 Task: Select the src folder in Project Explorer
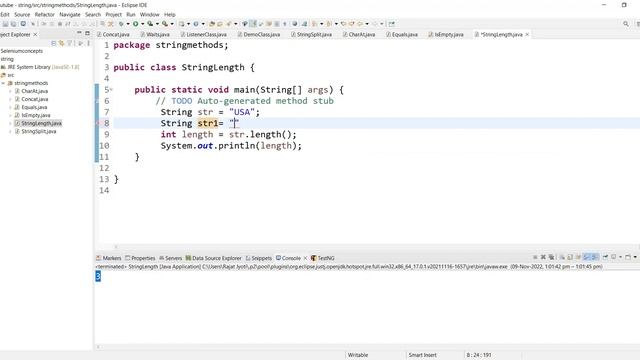coord(7,75)
